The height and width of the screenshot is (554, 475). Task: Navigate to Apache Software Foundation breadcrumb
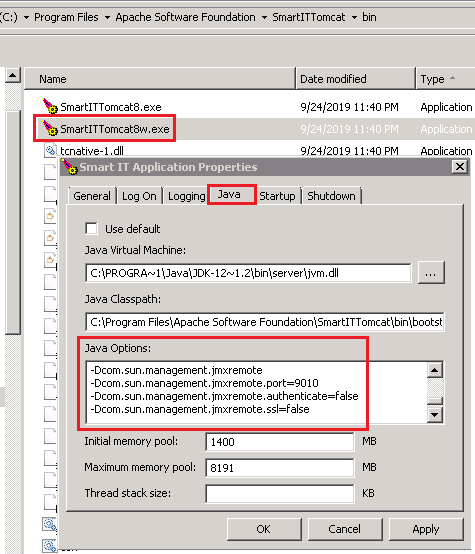[x=186, y=17]
